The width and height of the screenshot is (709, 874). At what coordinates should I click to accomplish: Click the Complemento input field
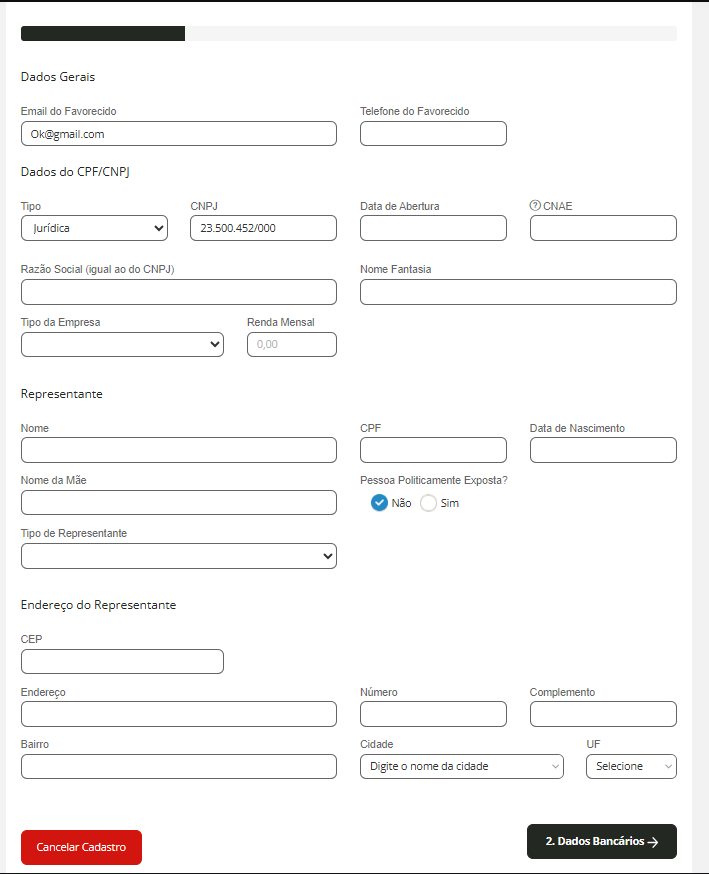point(603,714)
